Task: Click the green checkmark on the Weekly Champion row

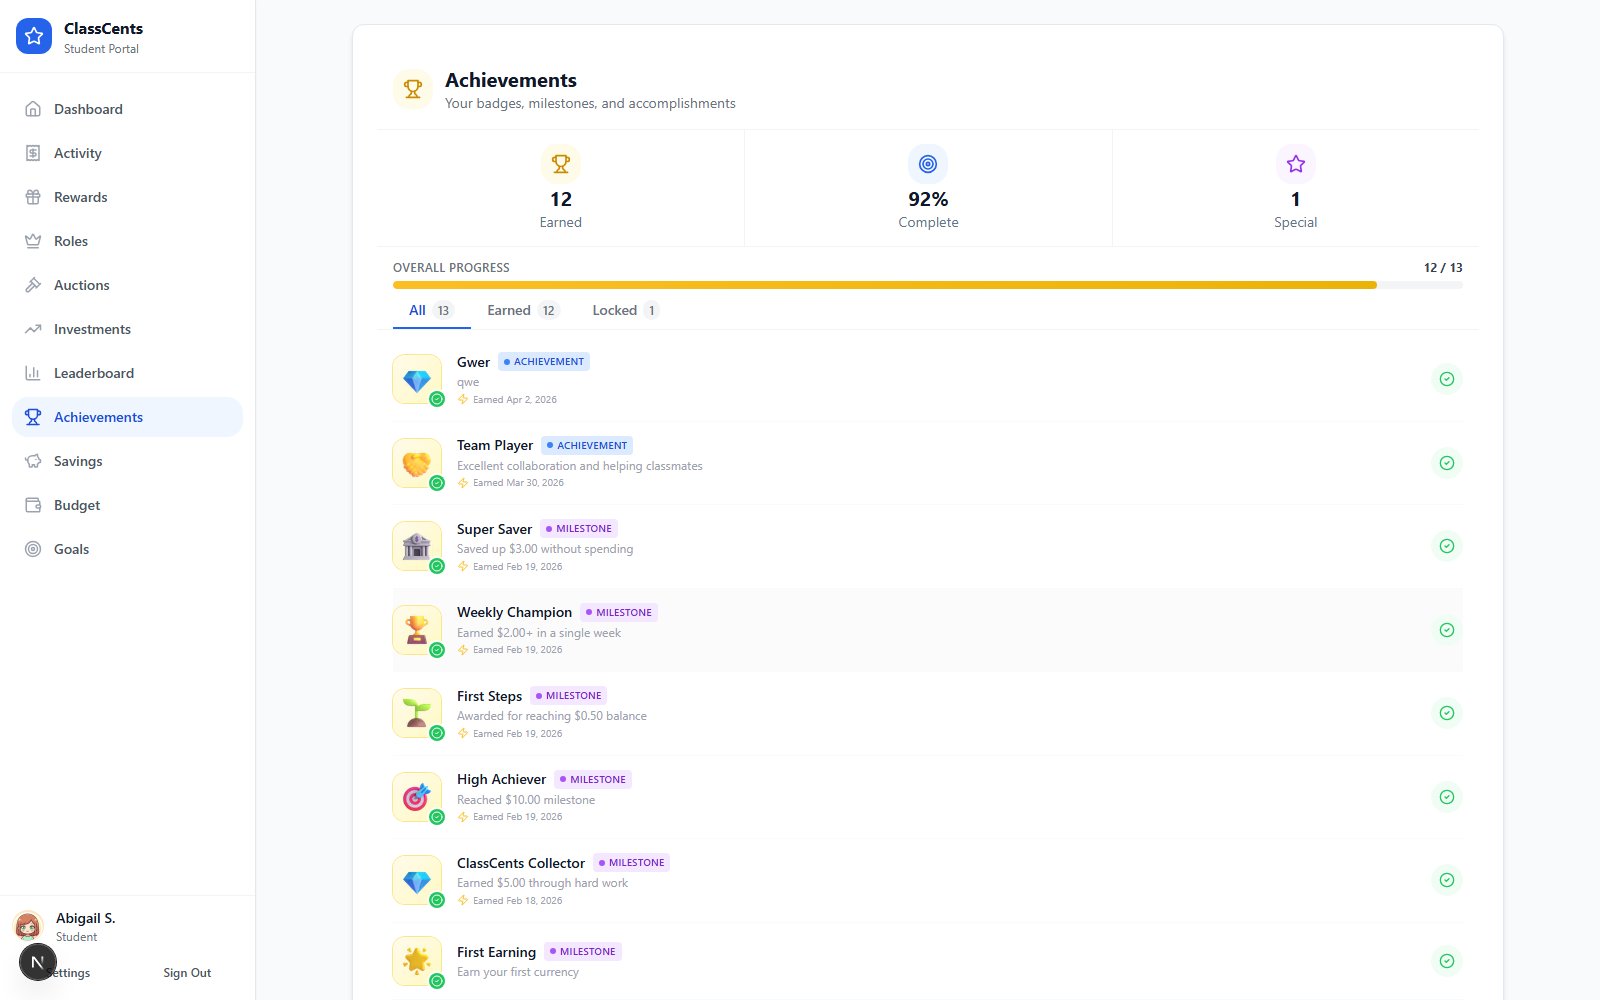Action: [1447, 630]
